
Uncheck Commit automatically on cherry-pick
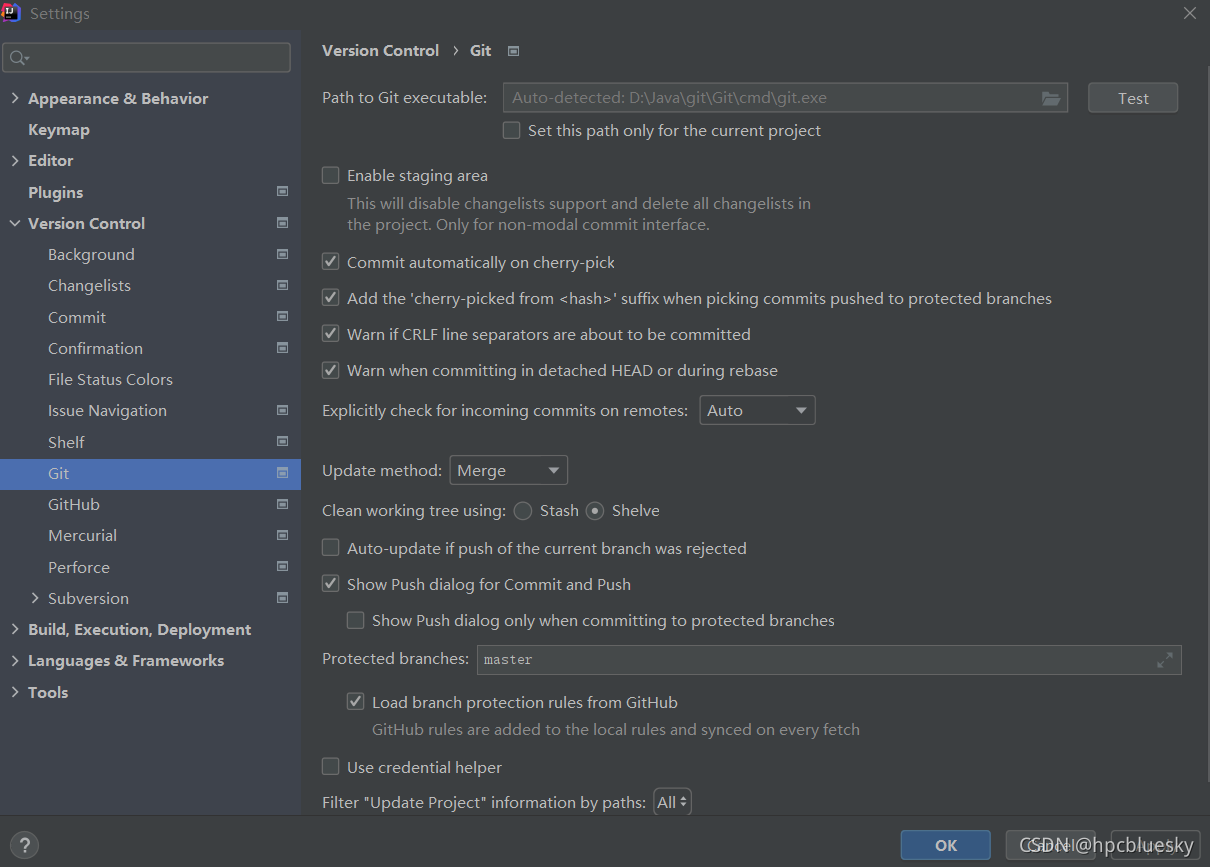330,262
